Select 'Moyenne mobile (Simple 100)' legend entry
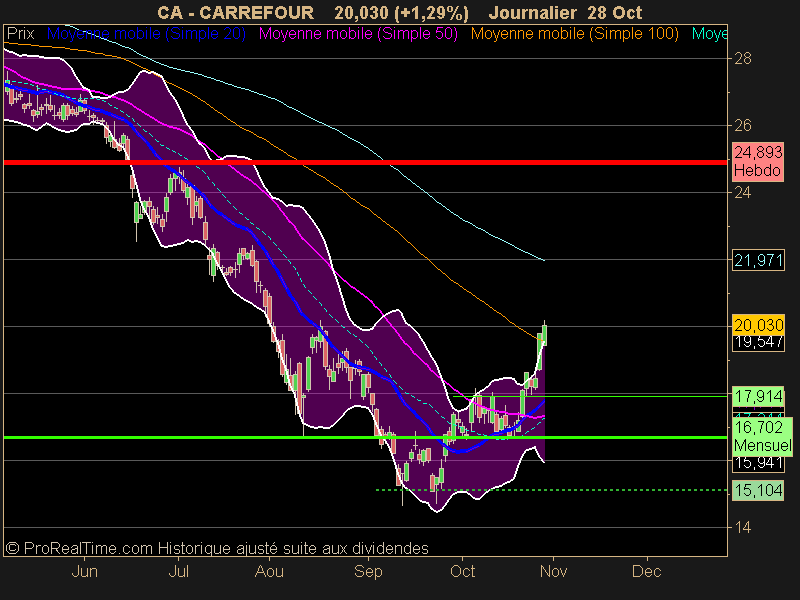800x600 pixels. [574, 34]
